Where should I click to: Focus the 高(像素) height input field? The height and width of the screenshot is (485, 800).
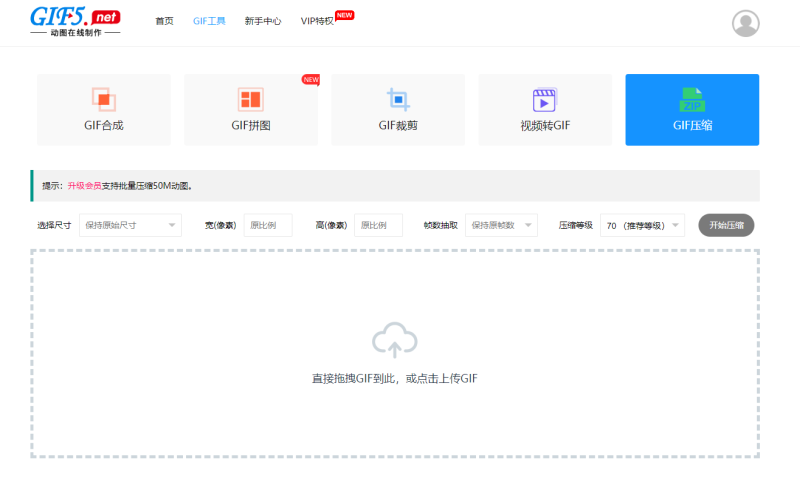tap(378, 225)
